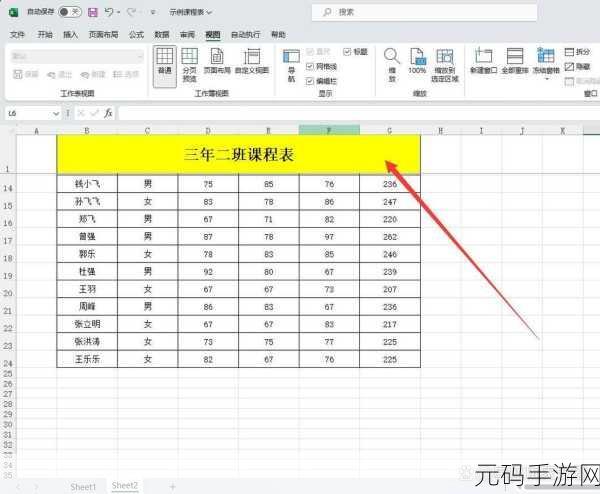Click 全部重排 arrange all windows
This screenshot has width=600, height=494.
point(515,61)
